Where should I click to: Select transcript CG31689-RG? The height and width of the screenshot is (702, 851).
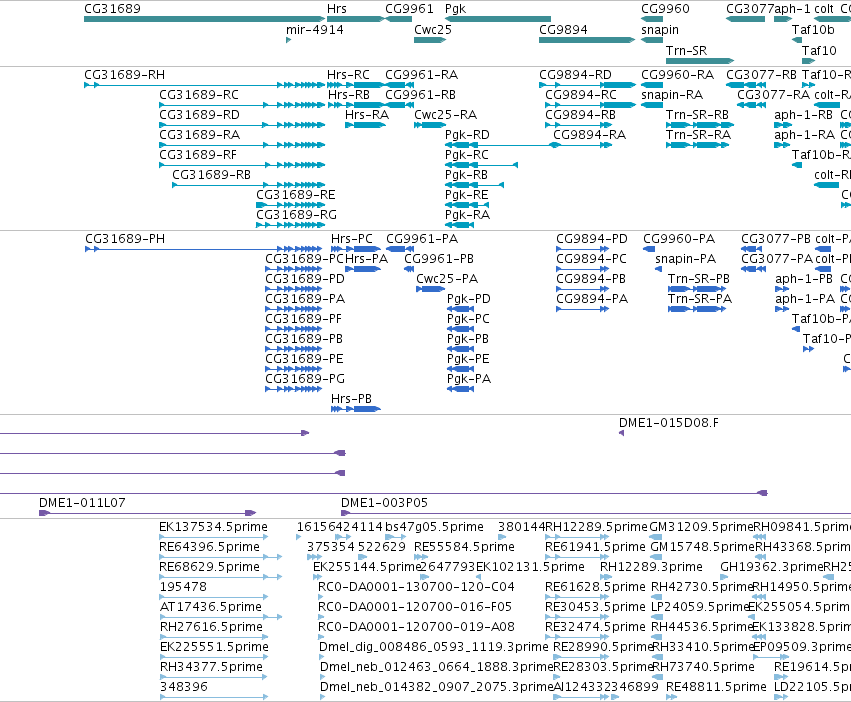(x=291, y=225)
